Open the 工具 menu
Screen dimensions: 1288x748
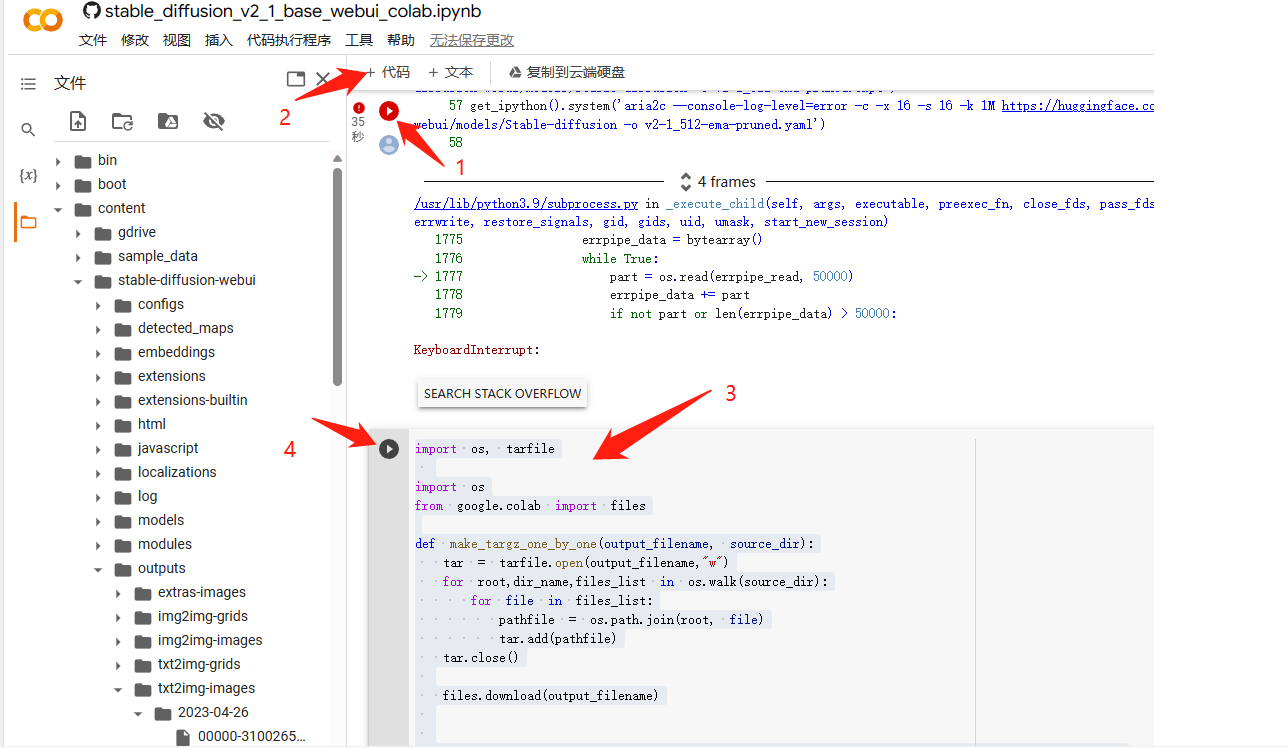pos(359,40)
